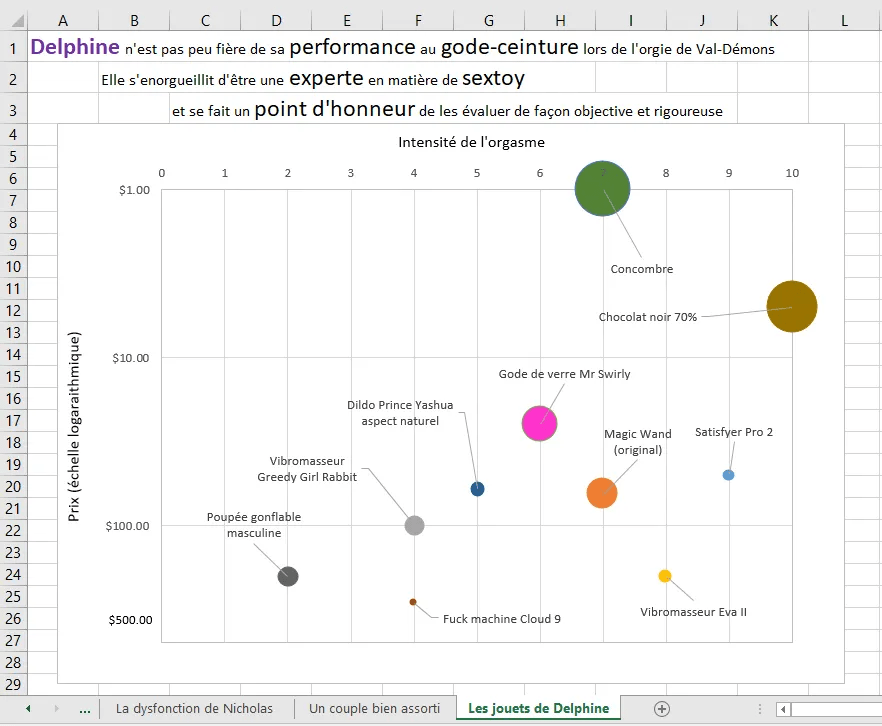Viewport: 882px width, 726px height.
Task: Click the next sheet navigation arrow
Action: 56,708
